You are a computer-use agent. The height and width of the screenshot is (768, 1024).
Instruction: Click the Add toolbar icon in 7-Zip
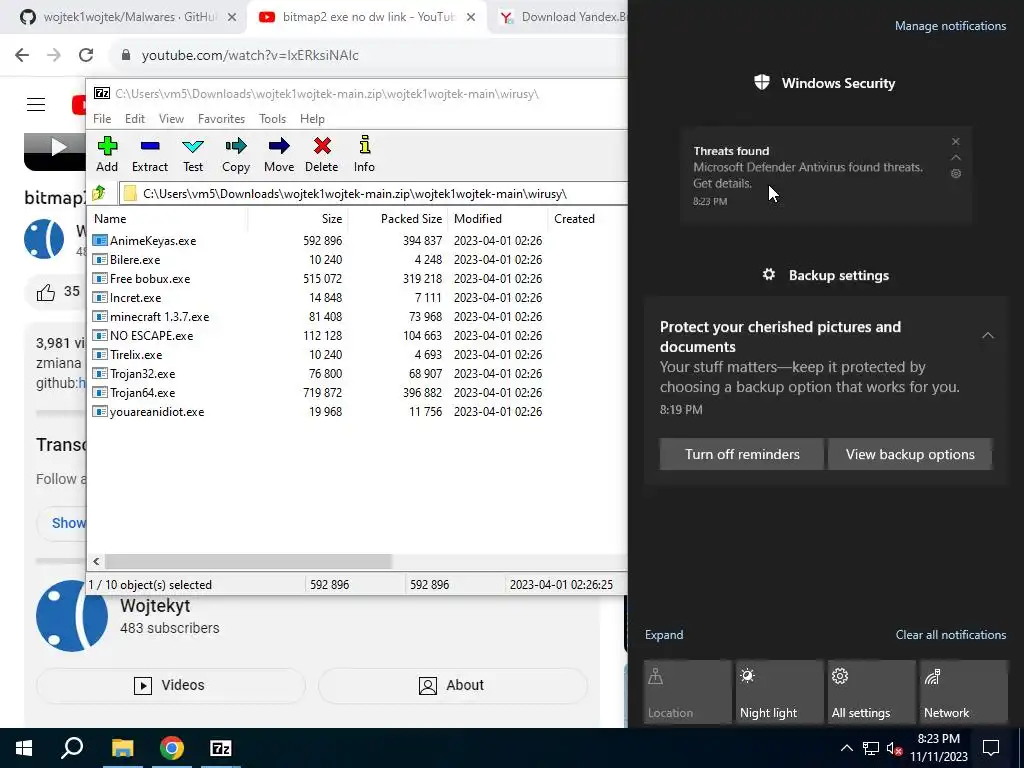coord(107,154)
